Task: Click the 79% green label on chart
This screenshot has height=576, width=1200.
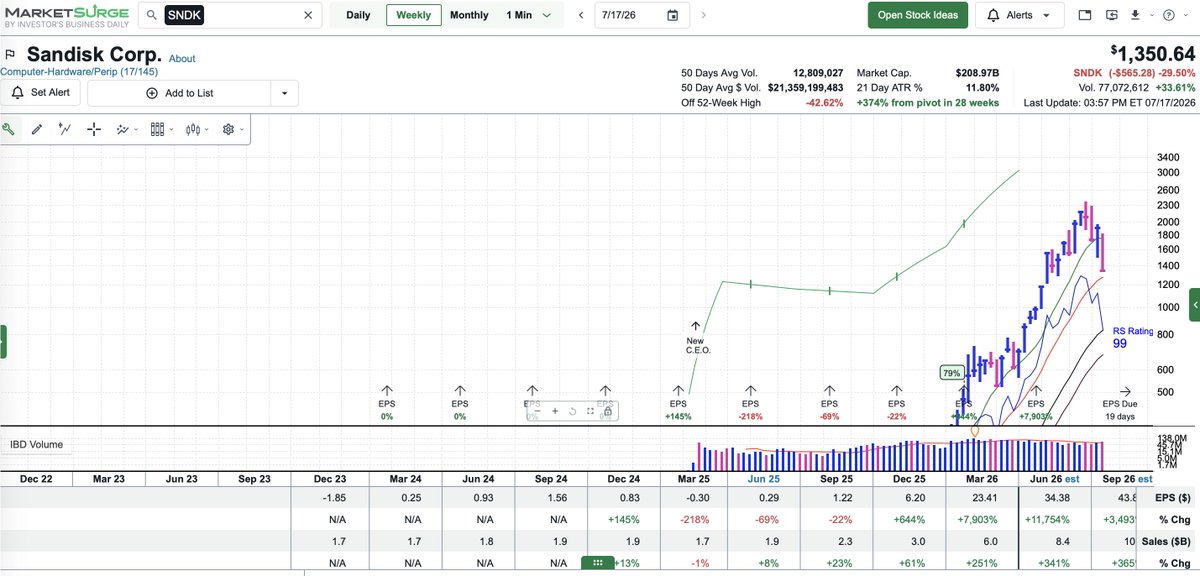Action: 951,373
